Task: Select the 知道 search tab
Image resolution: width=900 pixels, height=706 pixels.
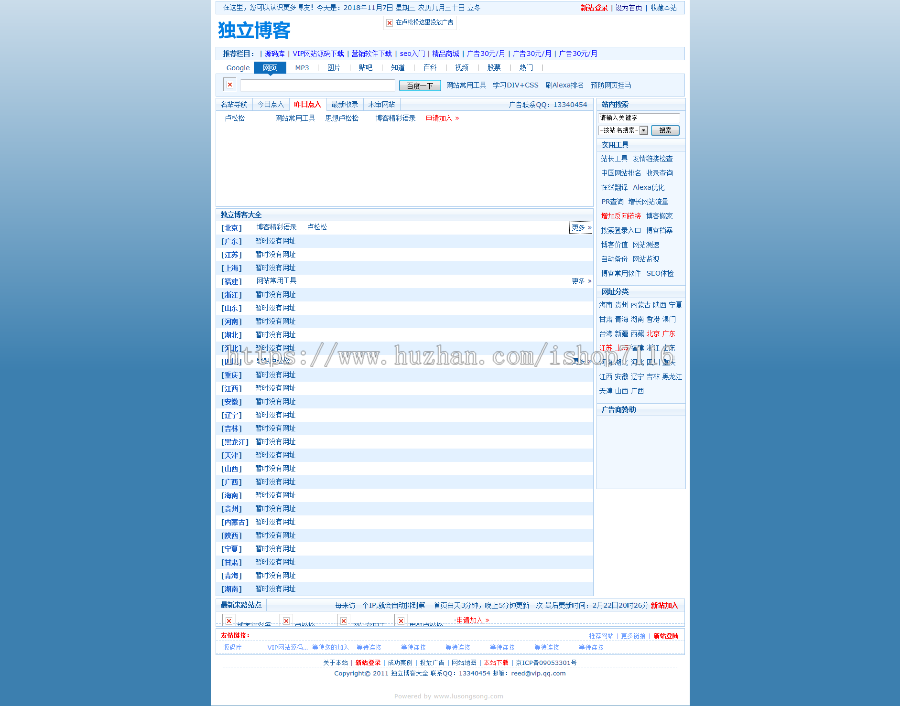Action: (x=397, y=68)
